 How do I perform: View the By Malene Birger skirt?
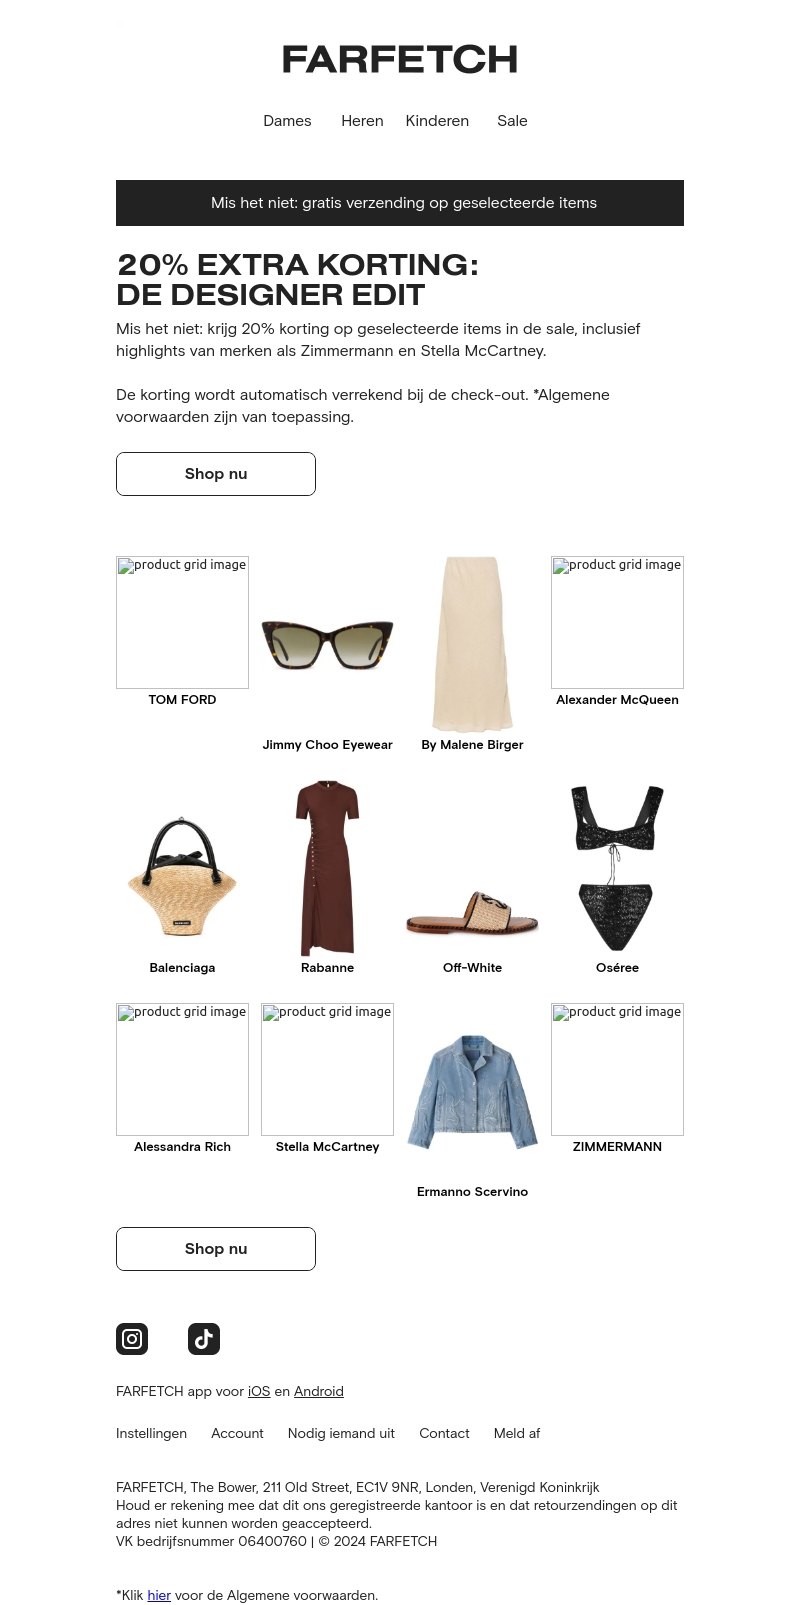click(x=472, y=645)
